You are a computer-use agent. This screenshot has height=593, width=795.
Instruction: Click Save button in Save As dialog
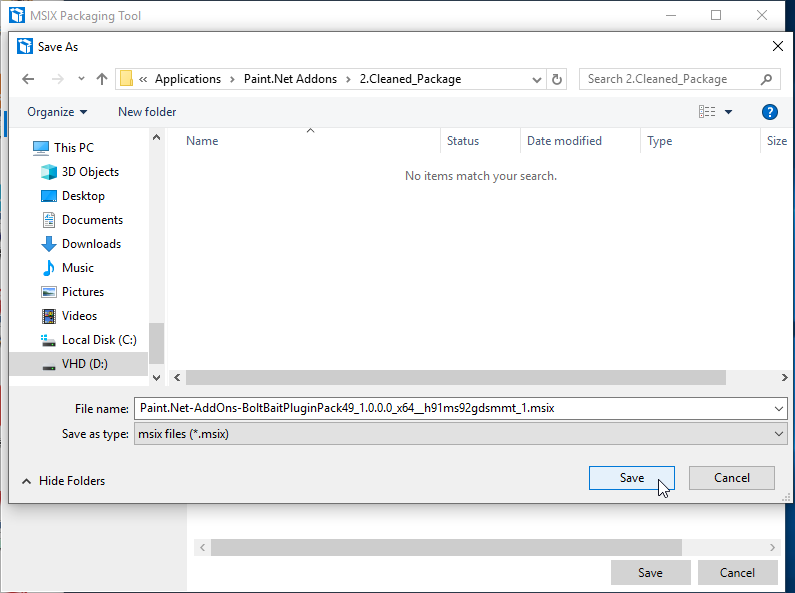point(632,478)
